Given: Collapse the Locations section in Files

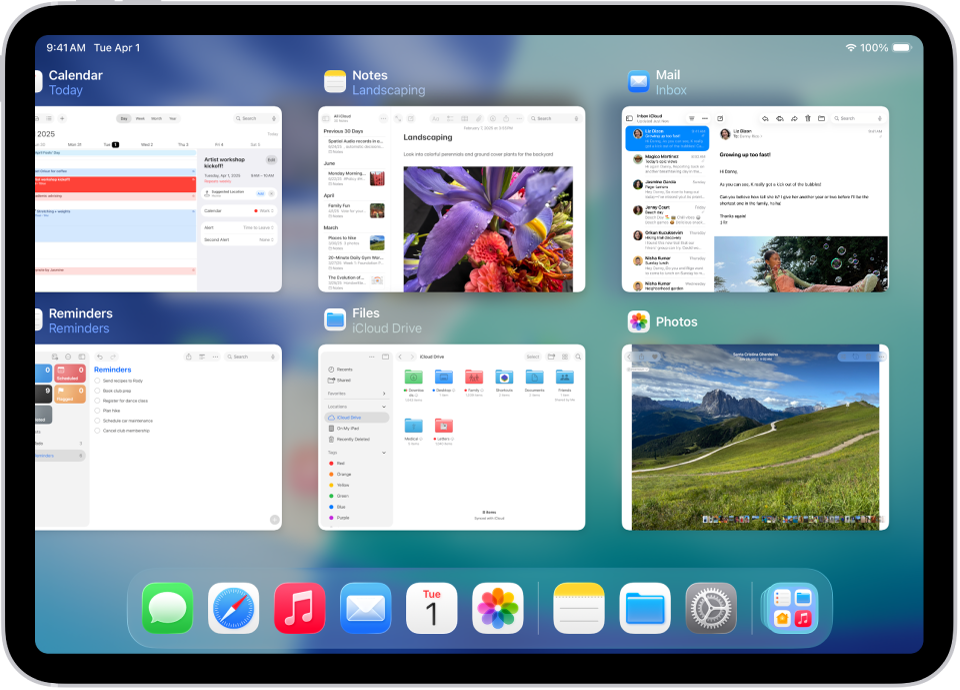Looking at the screenshot, I should (383, 407).
